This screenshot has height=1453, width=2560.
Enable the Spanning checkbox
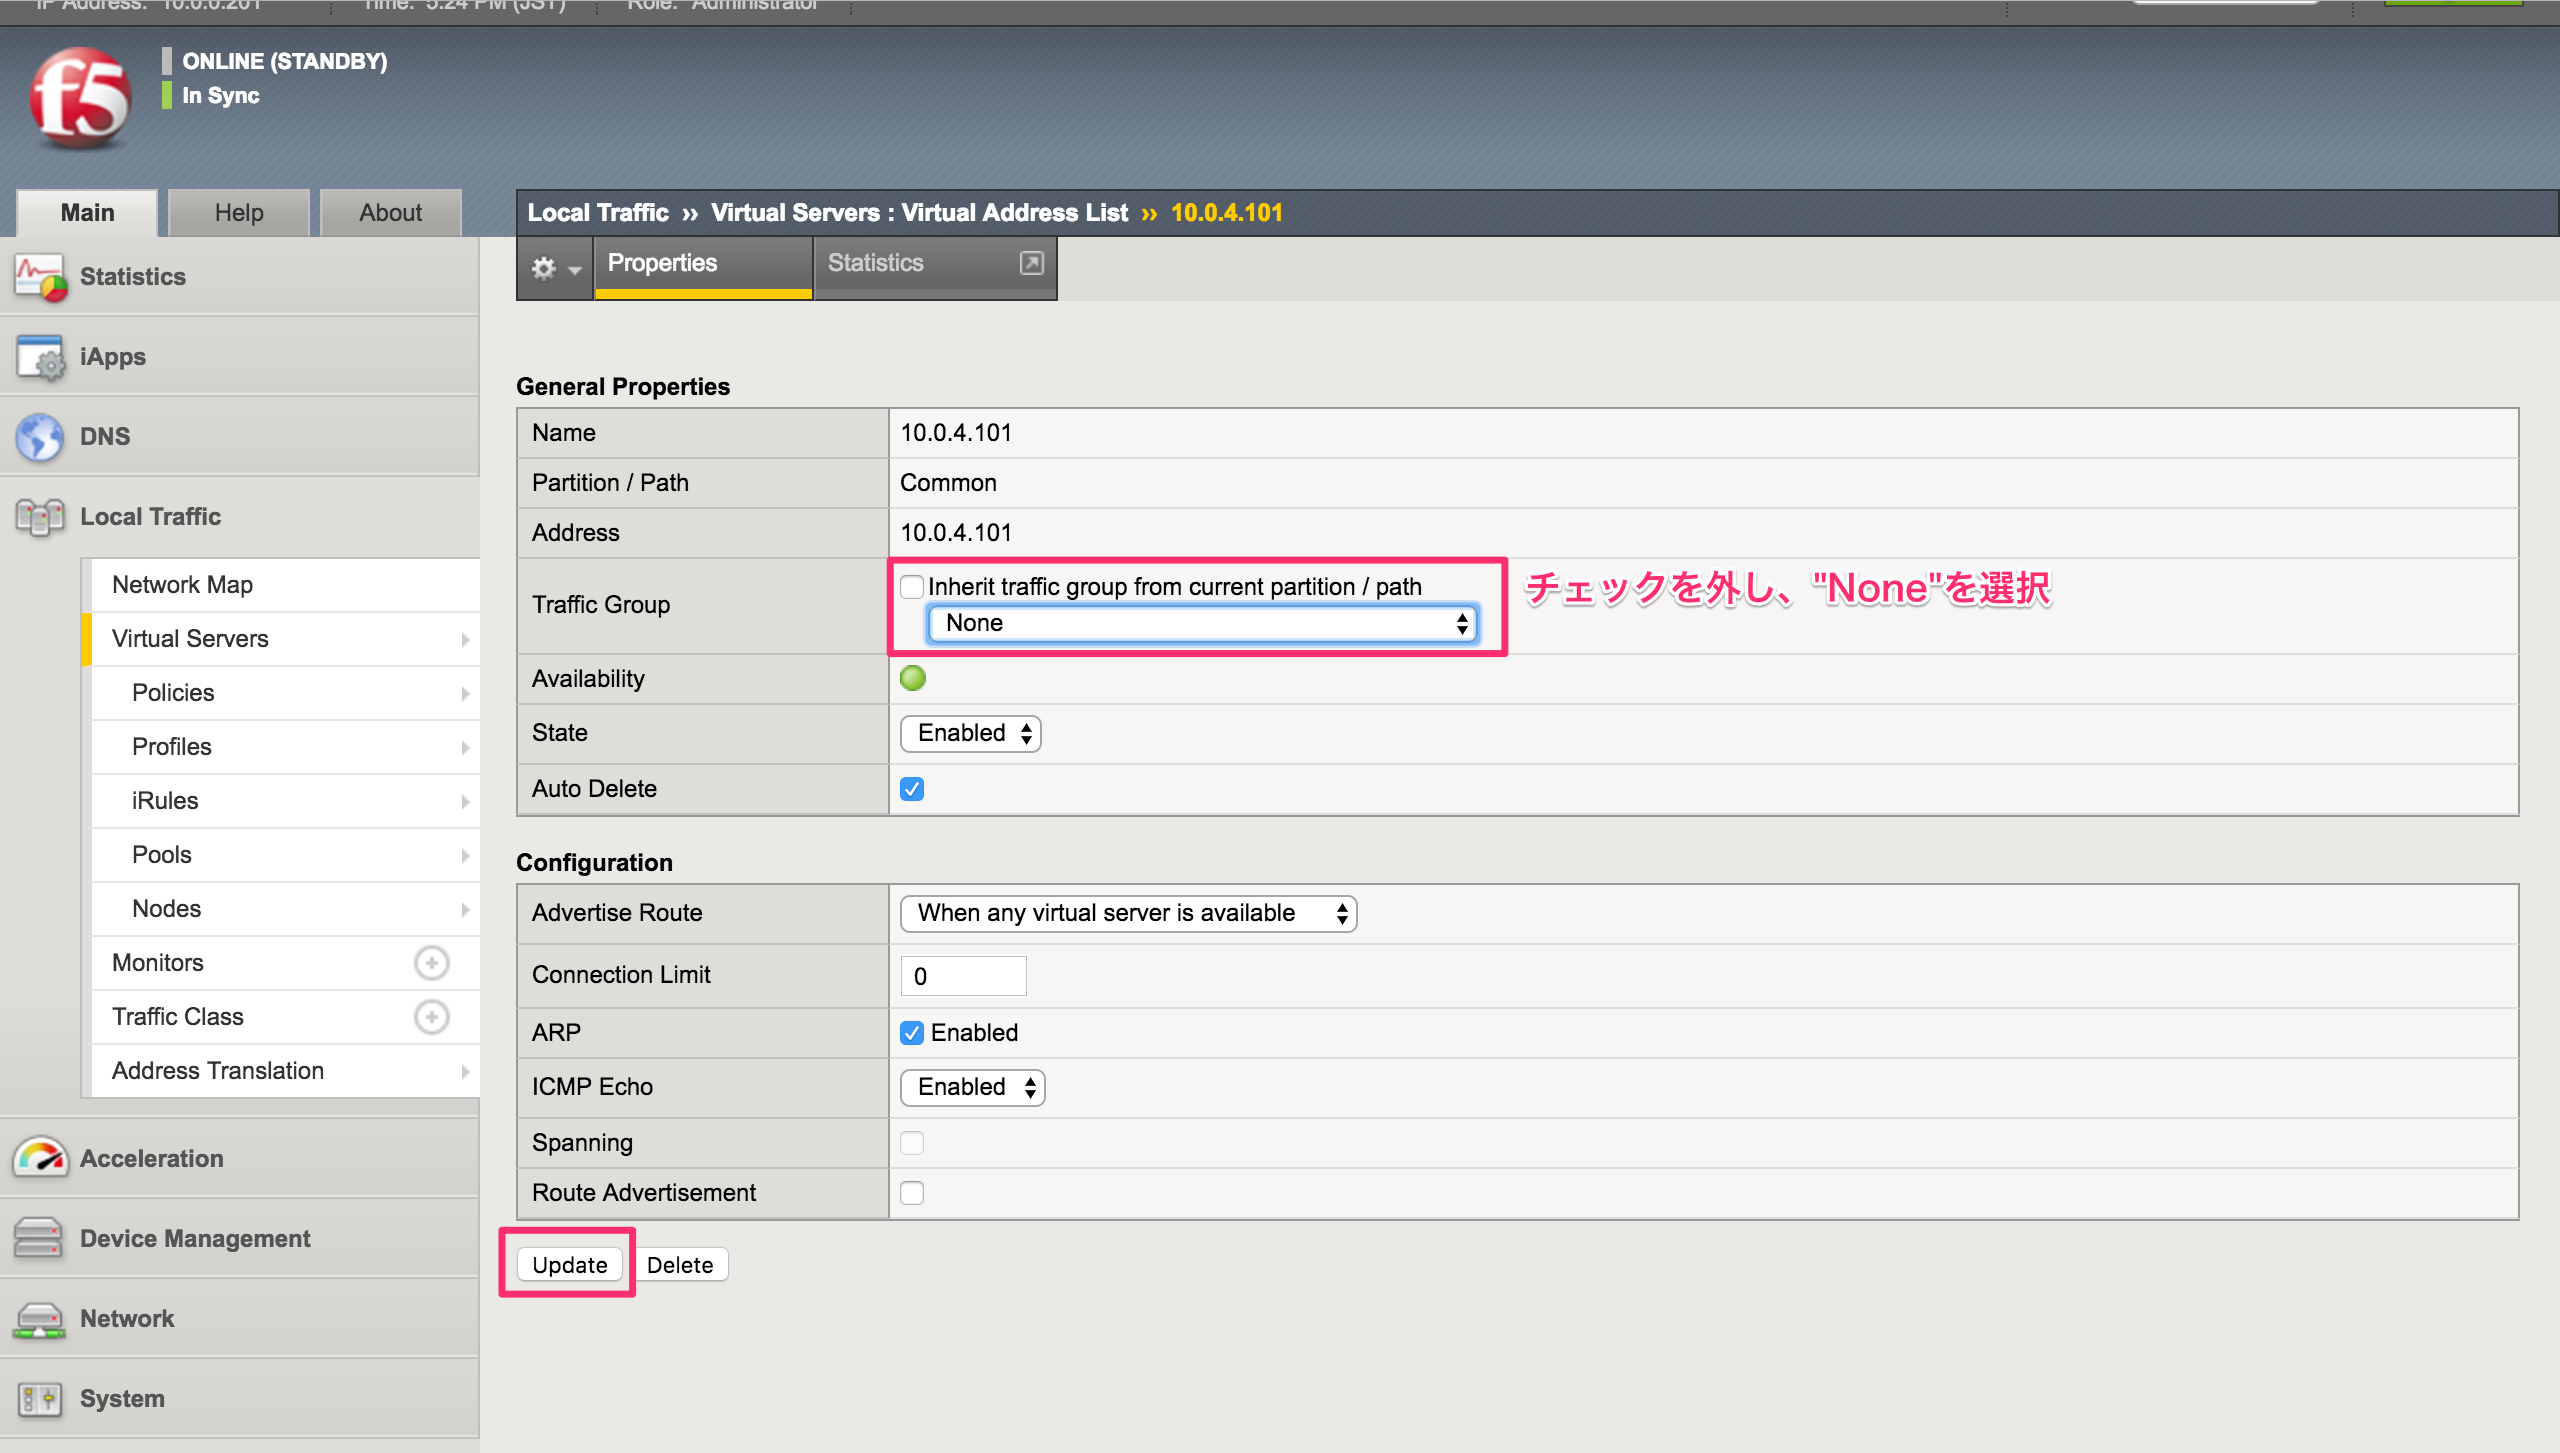tap(911, 1142)
